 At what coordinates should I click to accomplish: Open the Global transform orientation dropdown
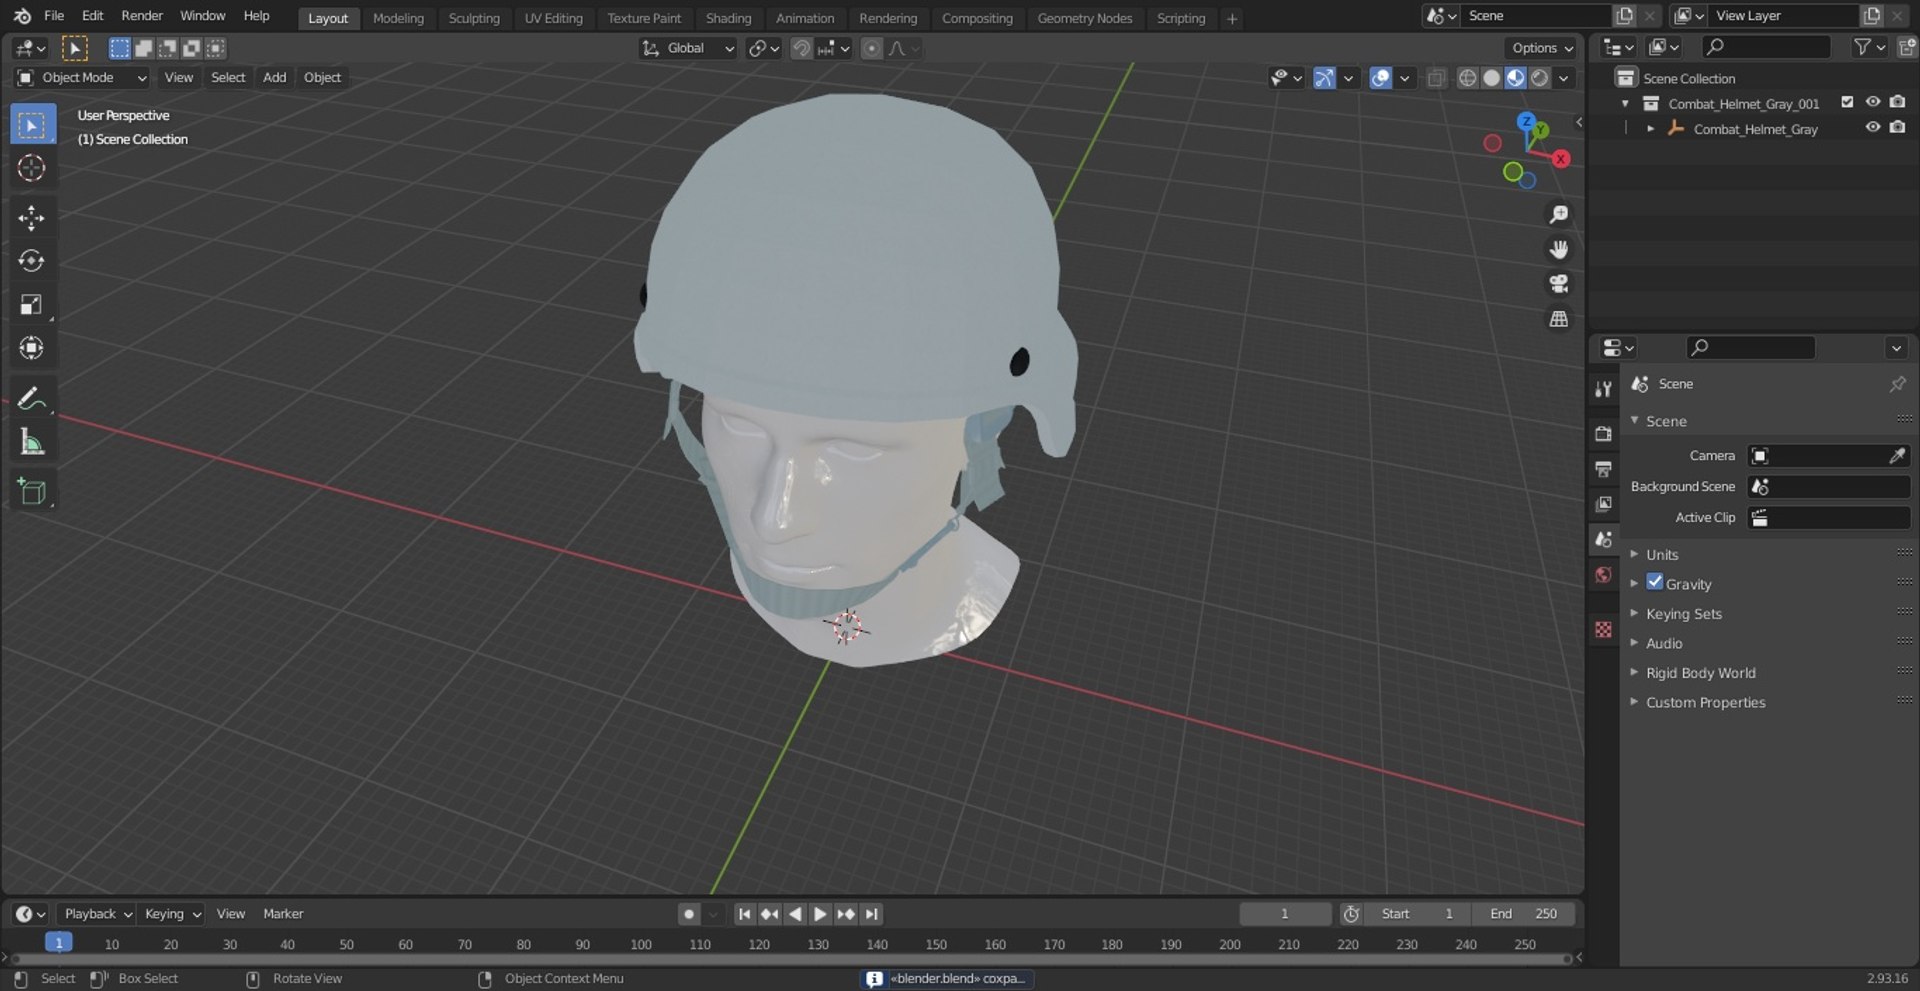688,48
